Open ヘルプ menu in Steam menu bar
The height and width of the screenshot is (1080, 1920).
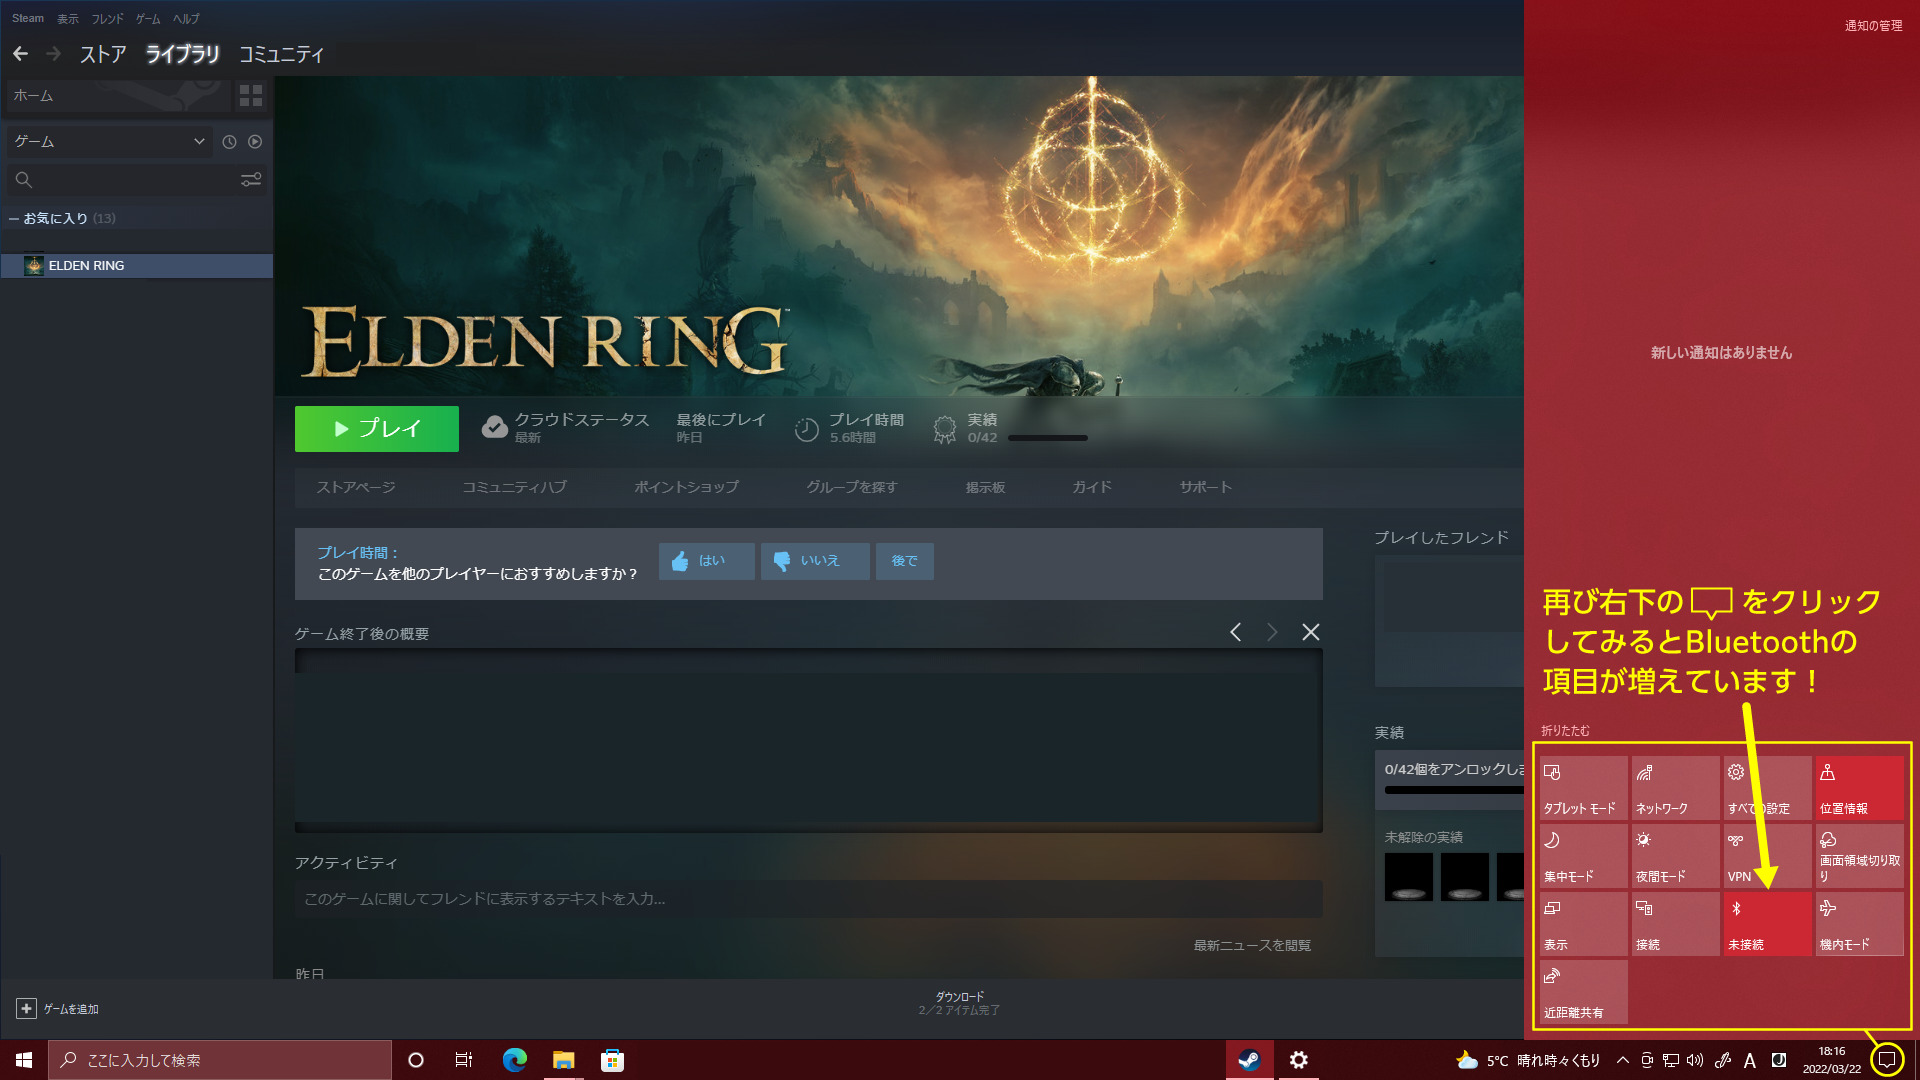pyautogui.click(x=186, y=19)
